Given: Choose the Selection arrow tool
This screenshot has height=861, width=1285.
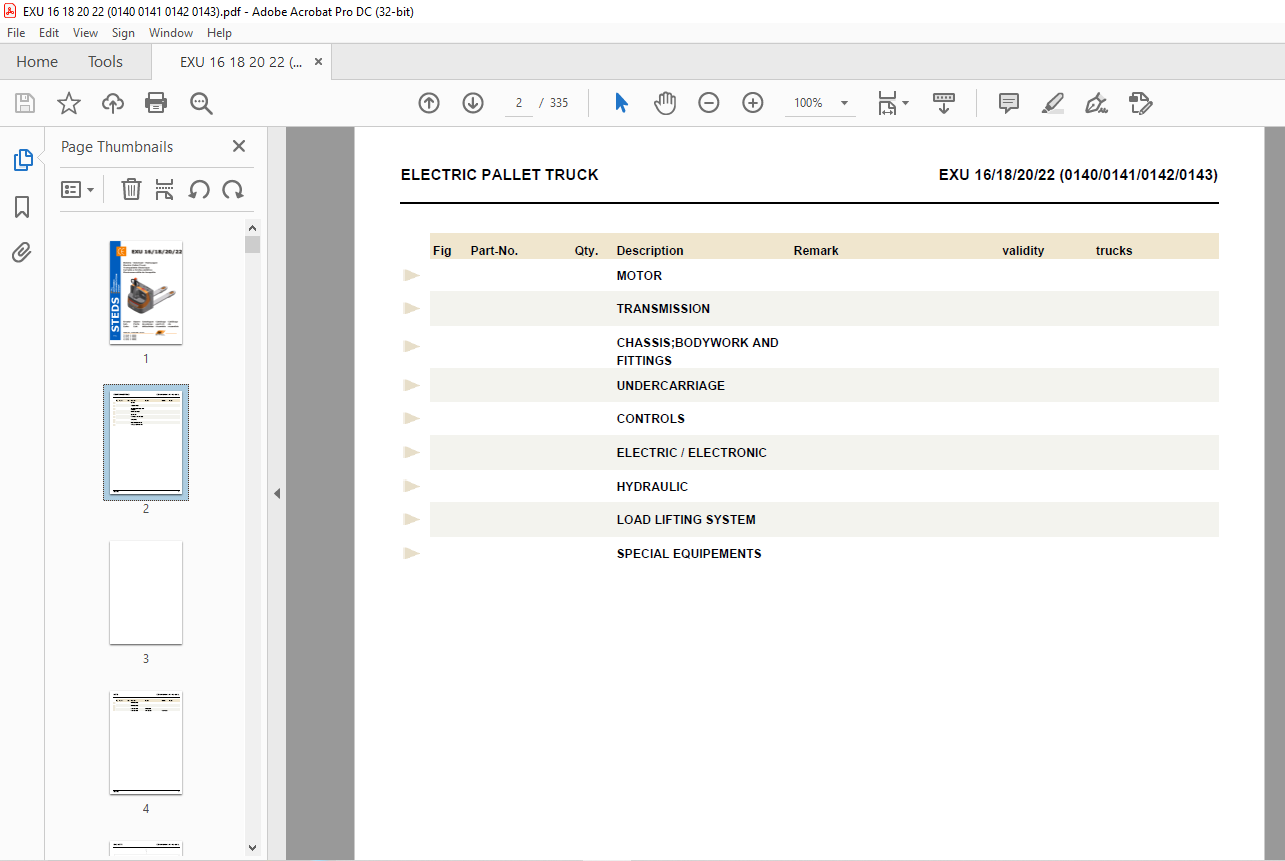Looking at the screenshot, I should (621, 103).
